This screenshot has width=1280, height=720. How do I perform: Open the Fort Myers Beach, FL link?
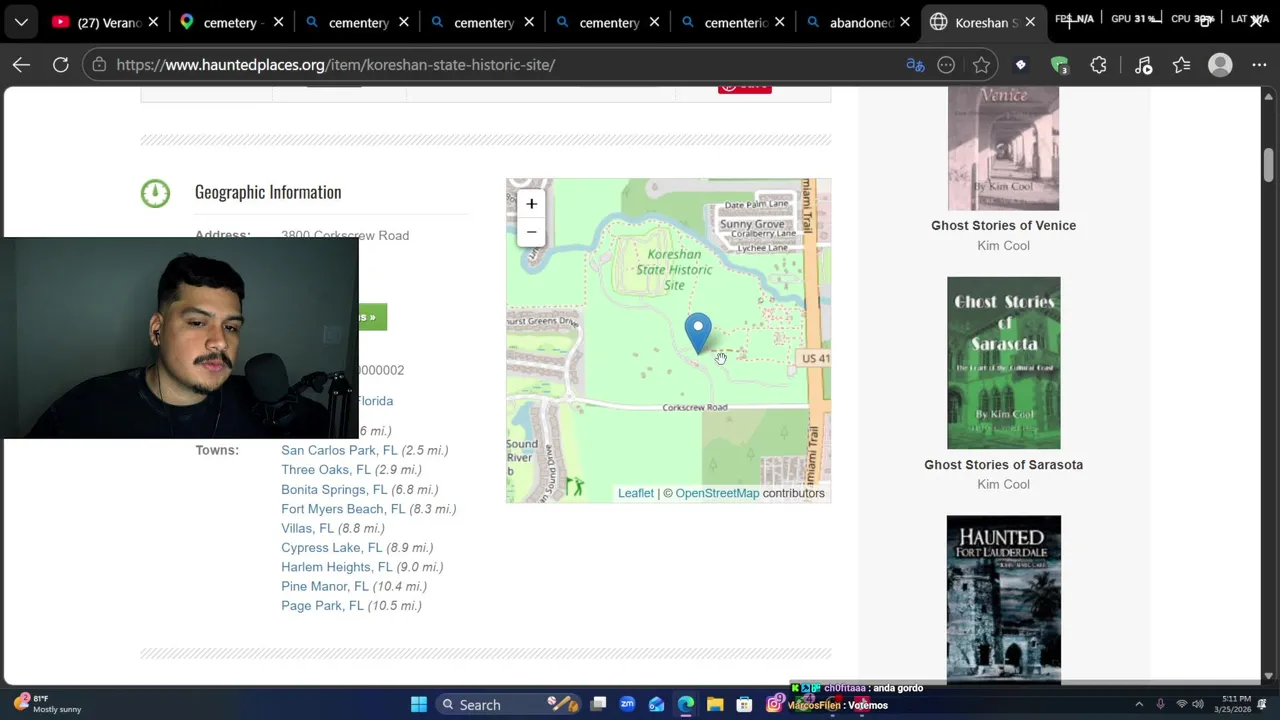click(343, 509)
